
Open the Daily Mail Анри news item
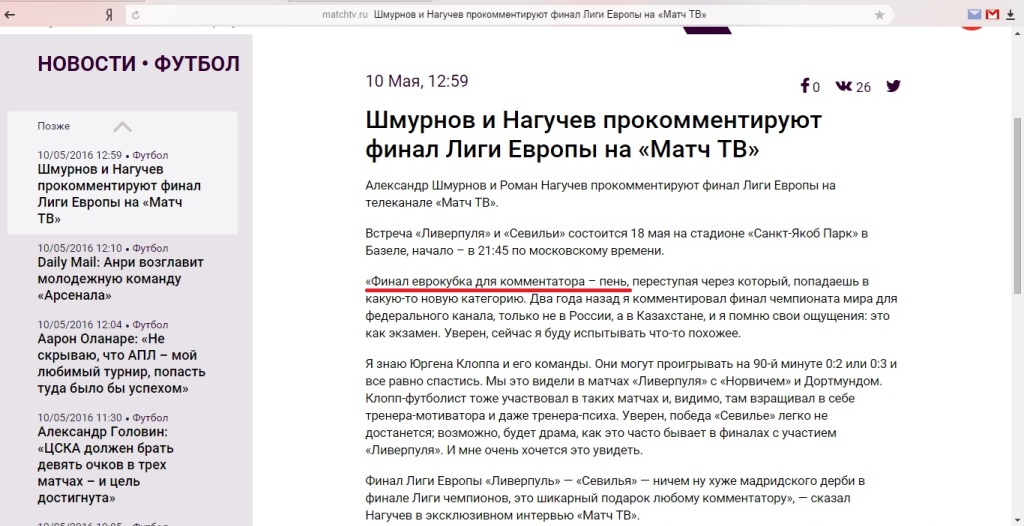[121, 279]
